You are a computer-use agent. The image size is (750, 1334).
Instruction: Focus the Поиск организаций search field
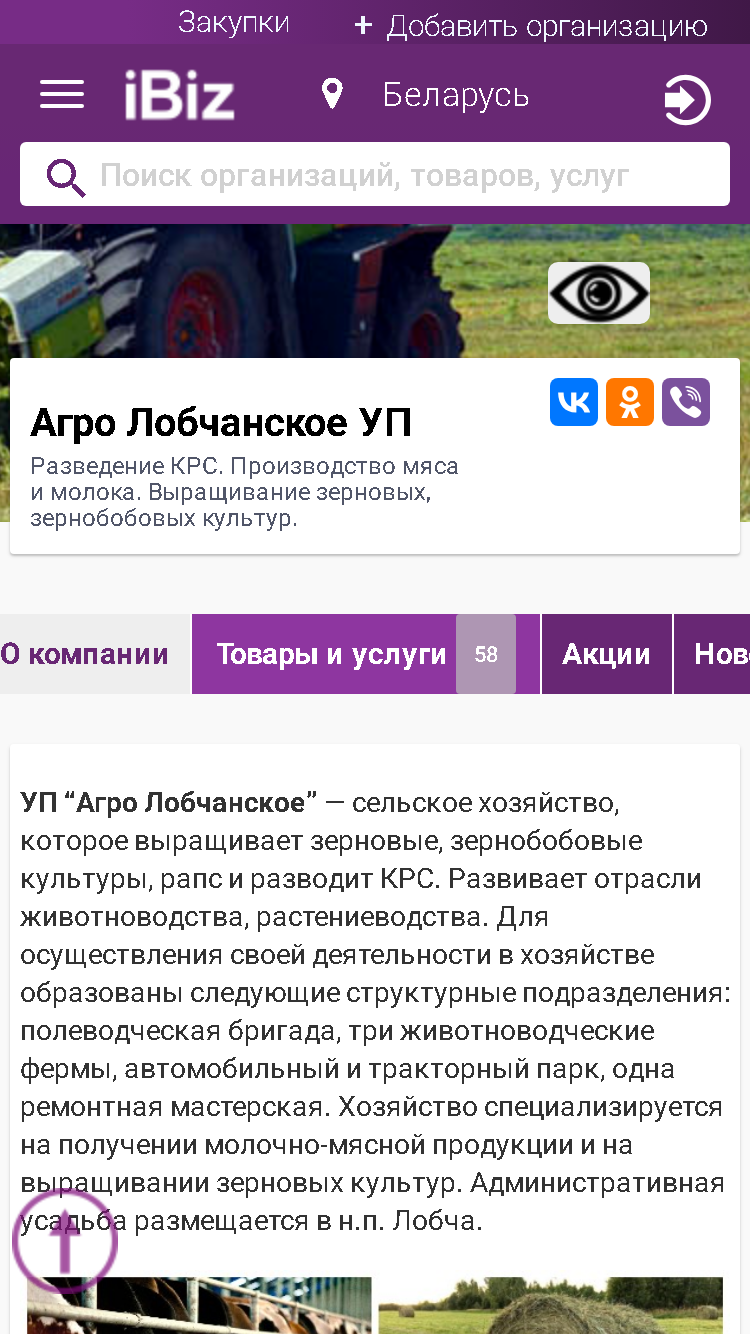tap(375, 174)
